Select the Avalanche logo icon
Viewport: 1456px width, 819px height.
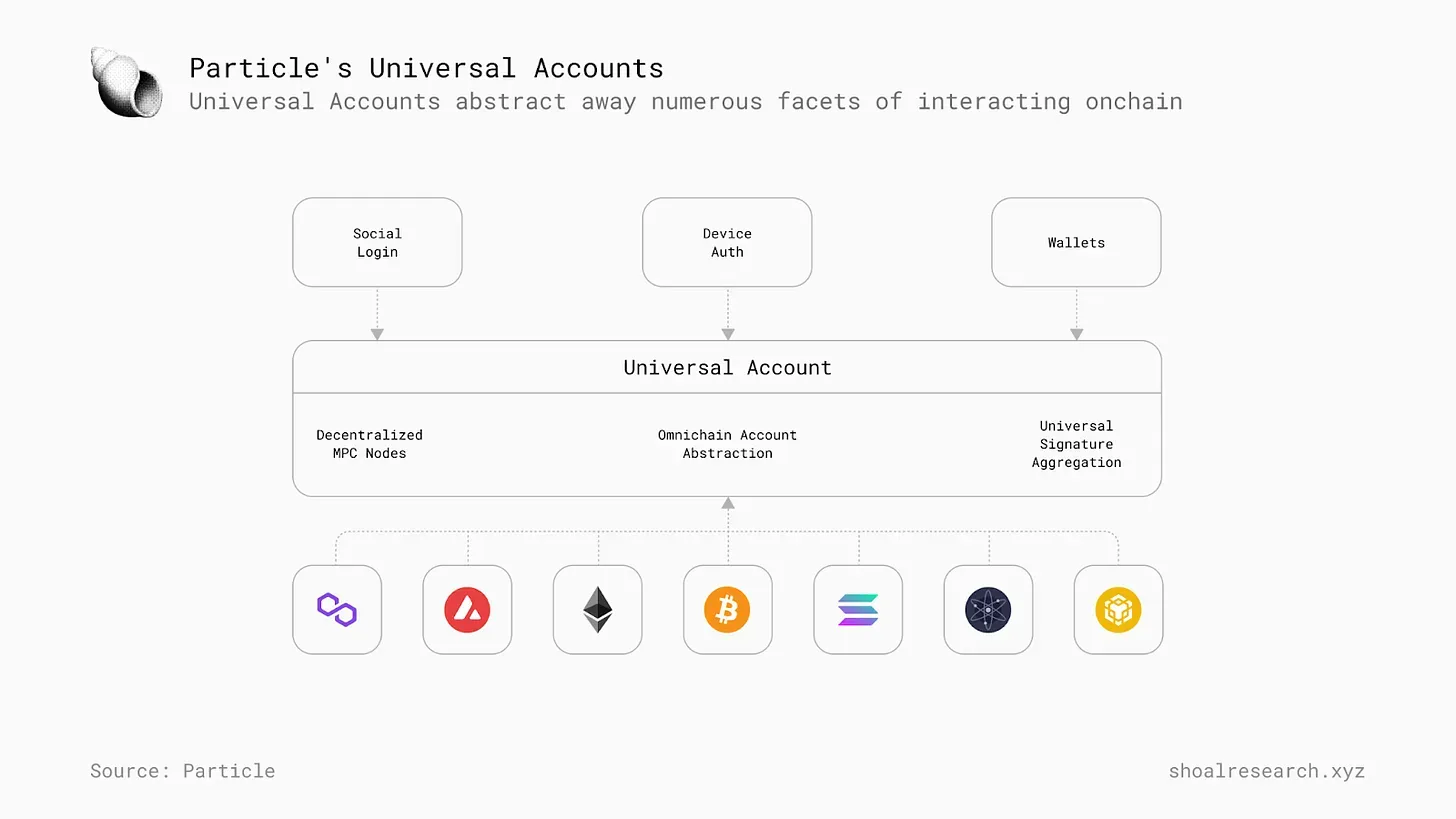click(x=467, y=609)
